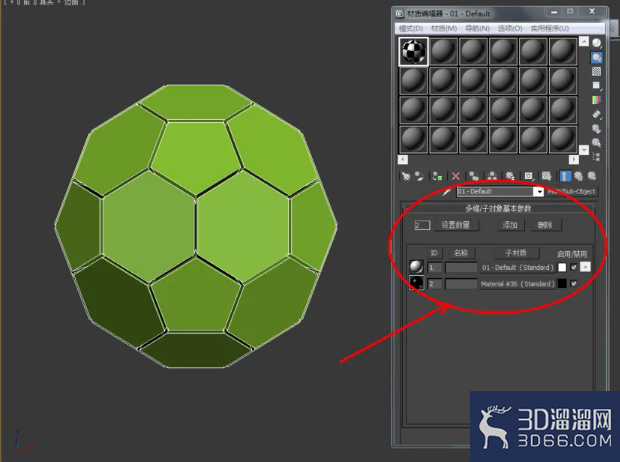The height and width of the screenshot is (462, 620).
Task: Click the material count number field
Action: pyautogui.click(x=422, y=225)
